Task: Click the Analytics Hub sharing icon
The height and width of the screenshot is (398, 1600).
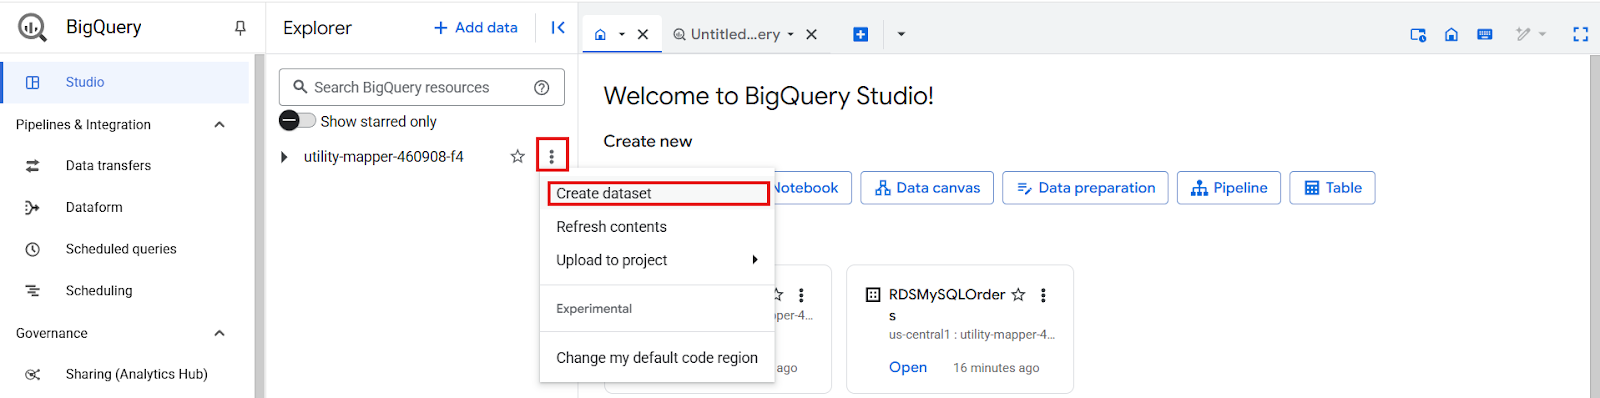Action: pyautogui.click(x=32, y=374)
